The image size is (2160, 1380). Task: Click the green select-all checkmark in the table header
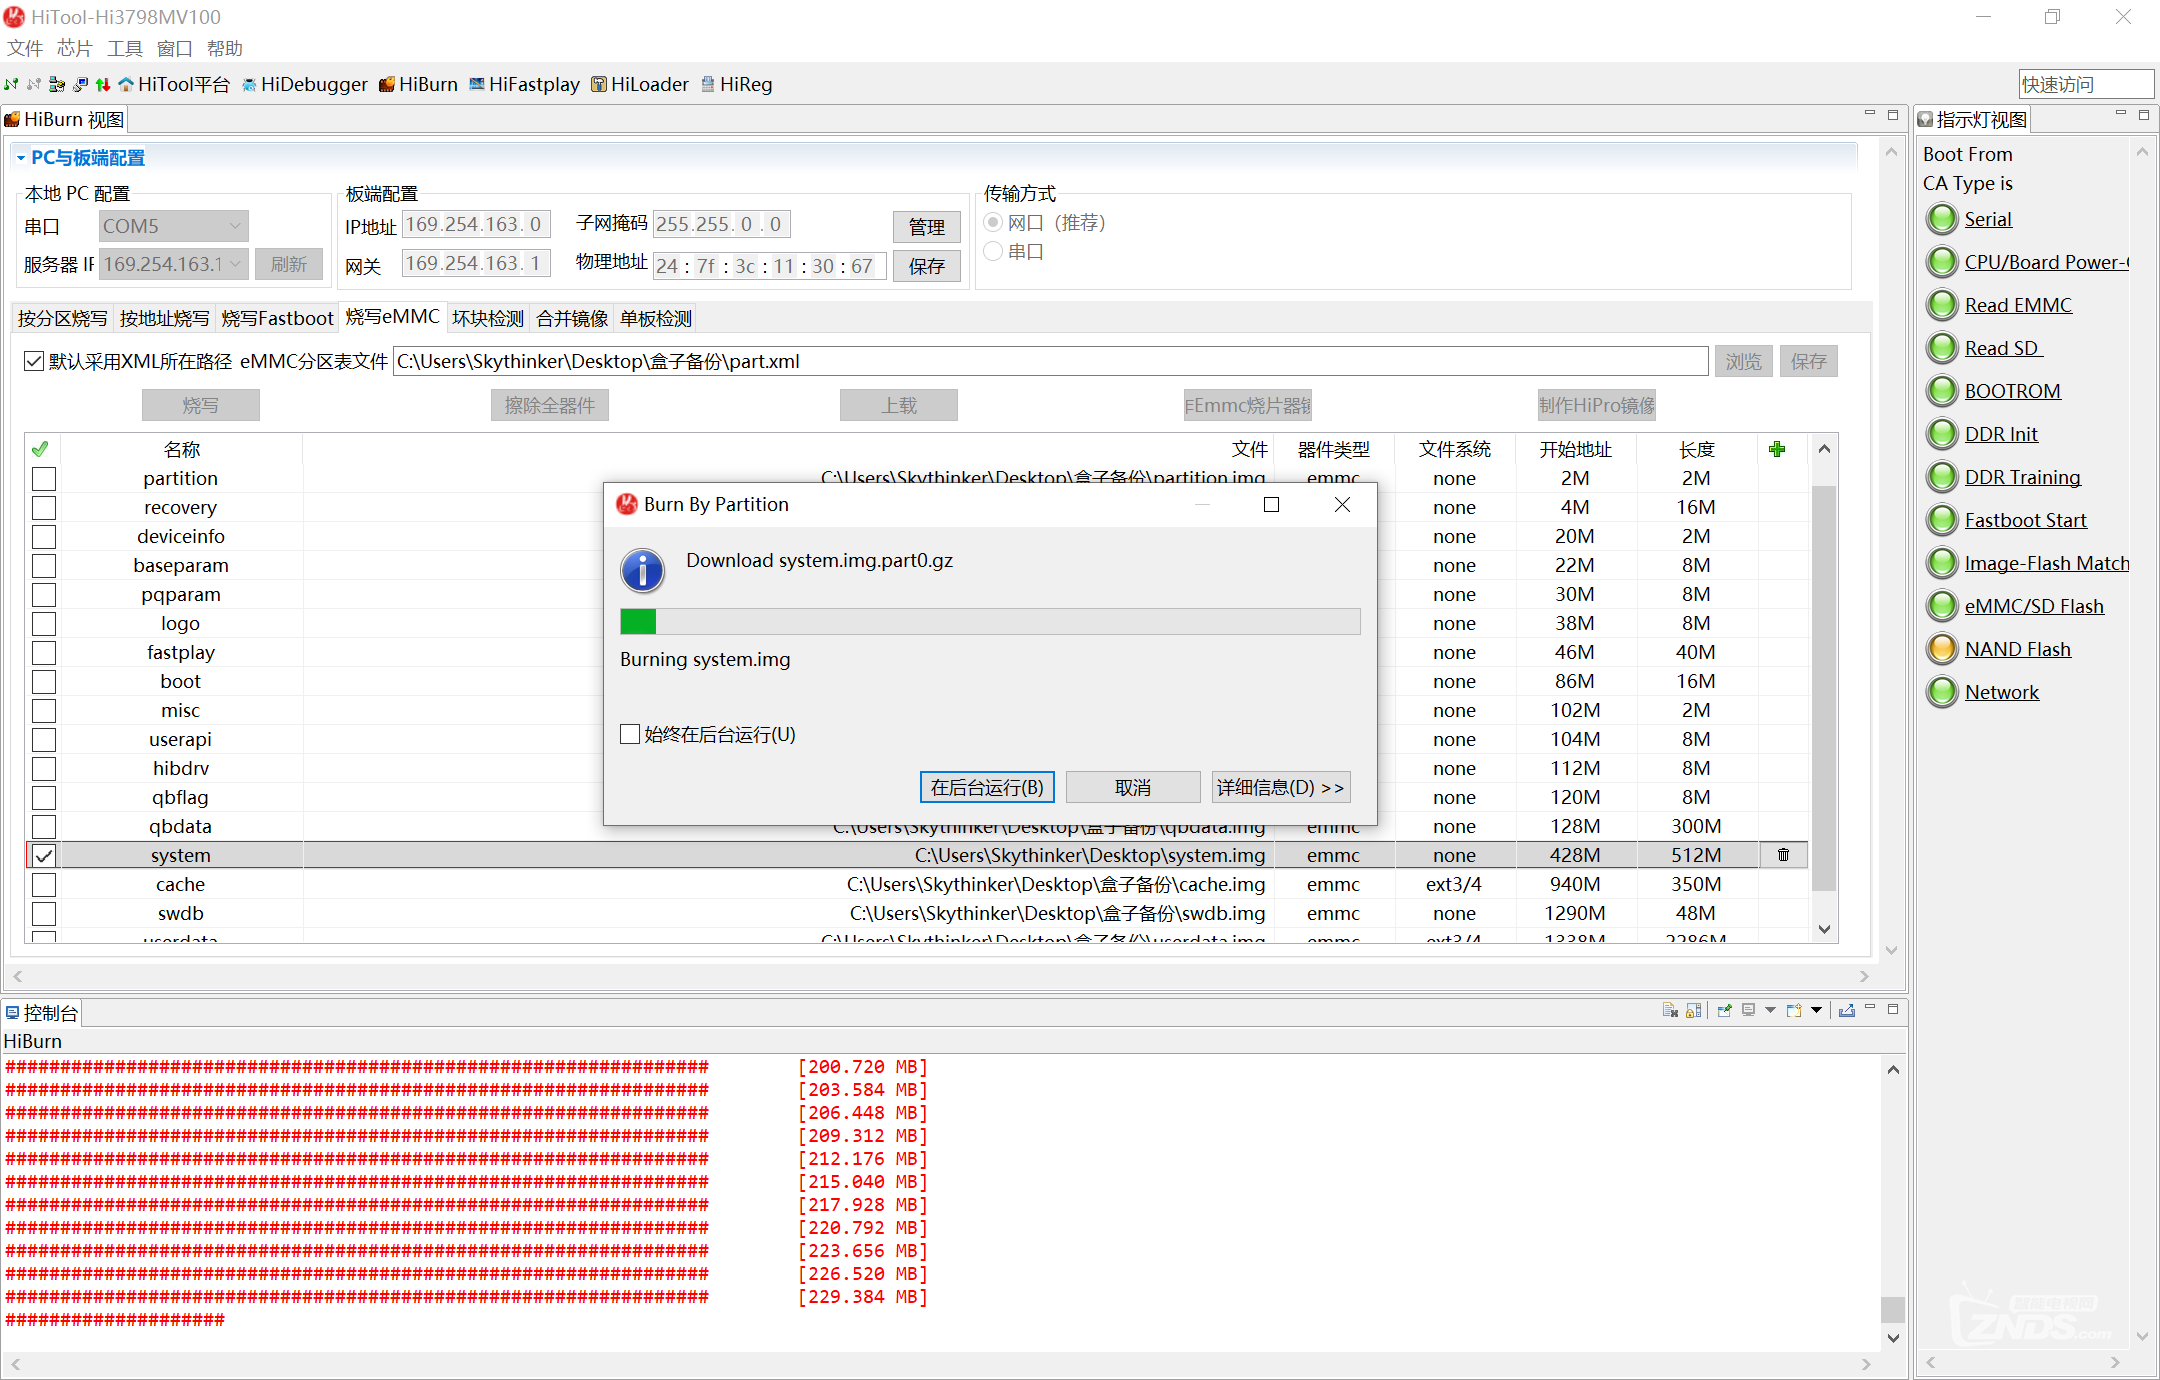(40, 449)
